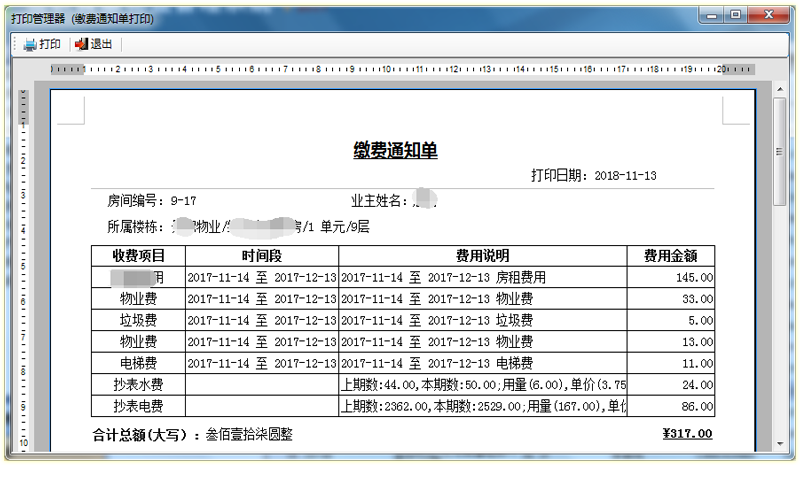
Task: Click the 退出 text label in toolbar
Action: click(x=101, y=44)
